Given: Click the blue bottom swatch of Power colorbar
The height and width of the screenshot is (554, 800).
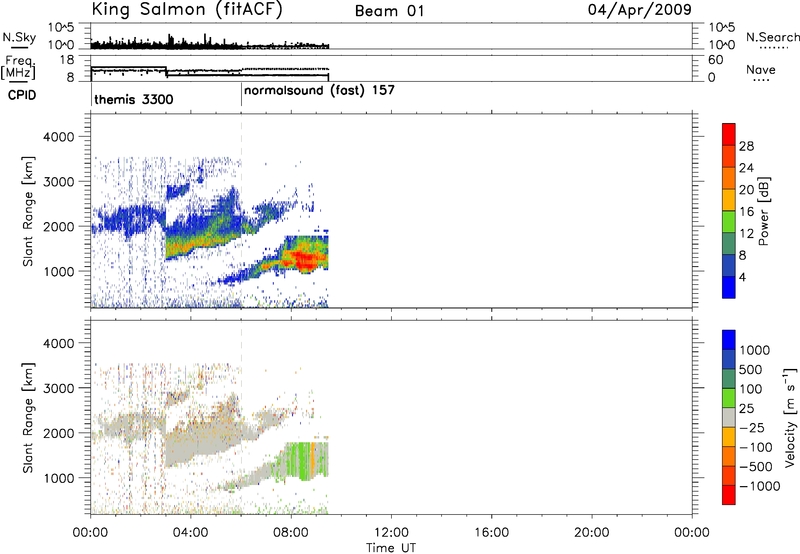Looking at the screenshot, I should pyautogui.click(x=729, y=287).
